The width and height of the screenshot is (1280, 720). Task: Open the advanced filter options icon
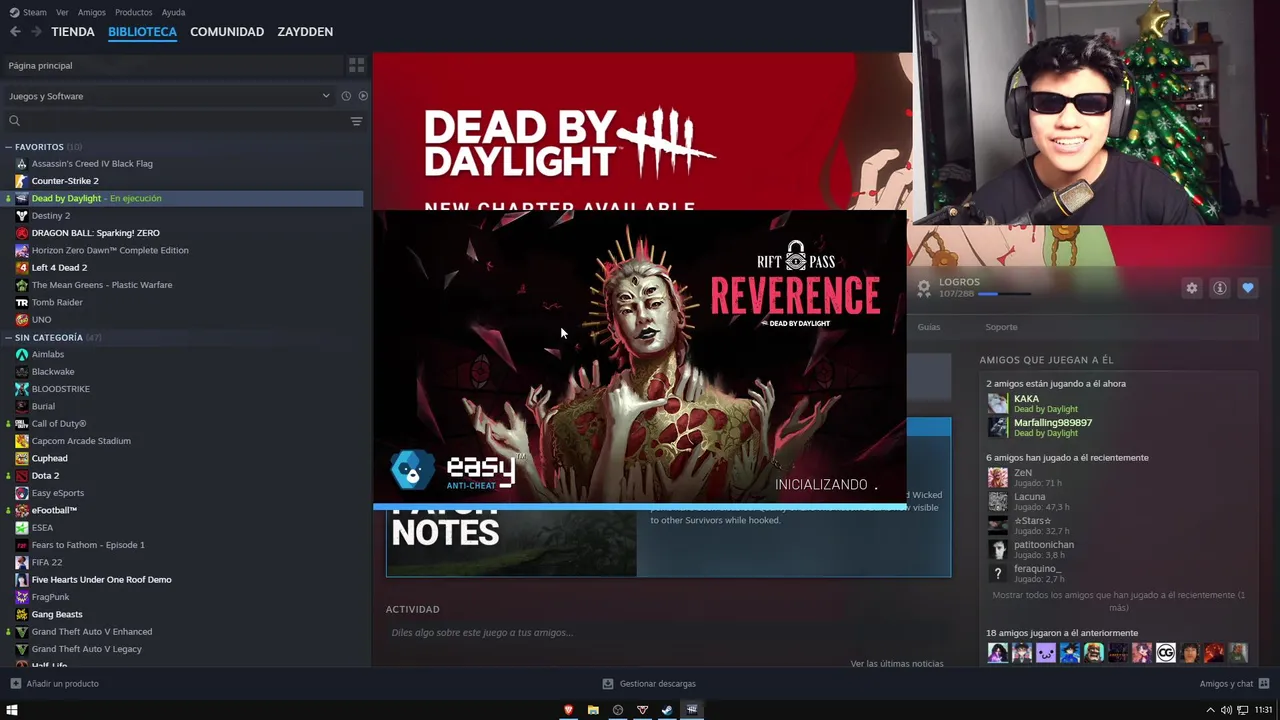pyautogui.click(x=356, y=121)
